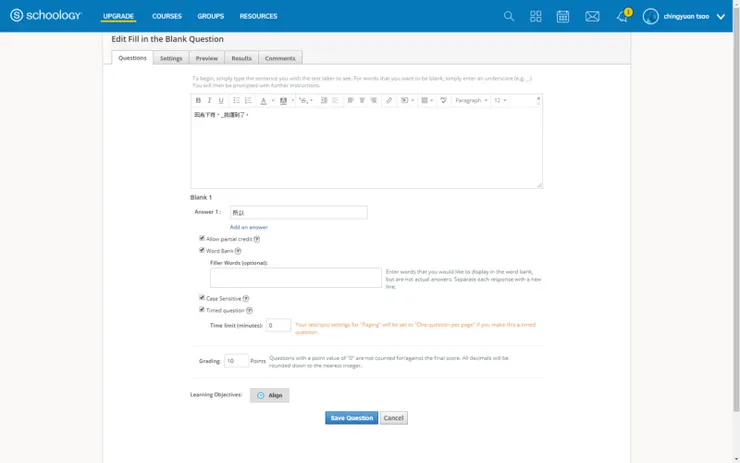Image resolution: width=740 pixels, height=463 pixels.
Task: Align text right
Action: pyautogui.click(x=373, y=100)
